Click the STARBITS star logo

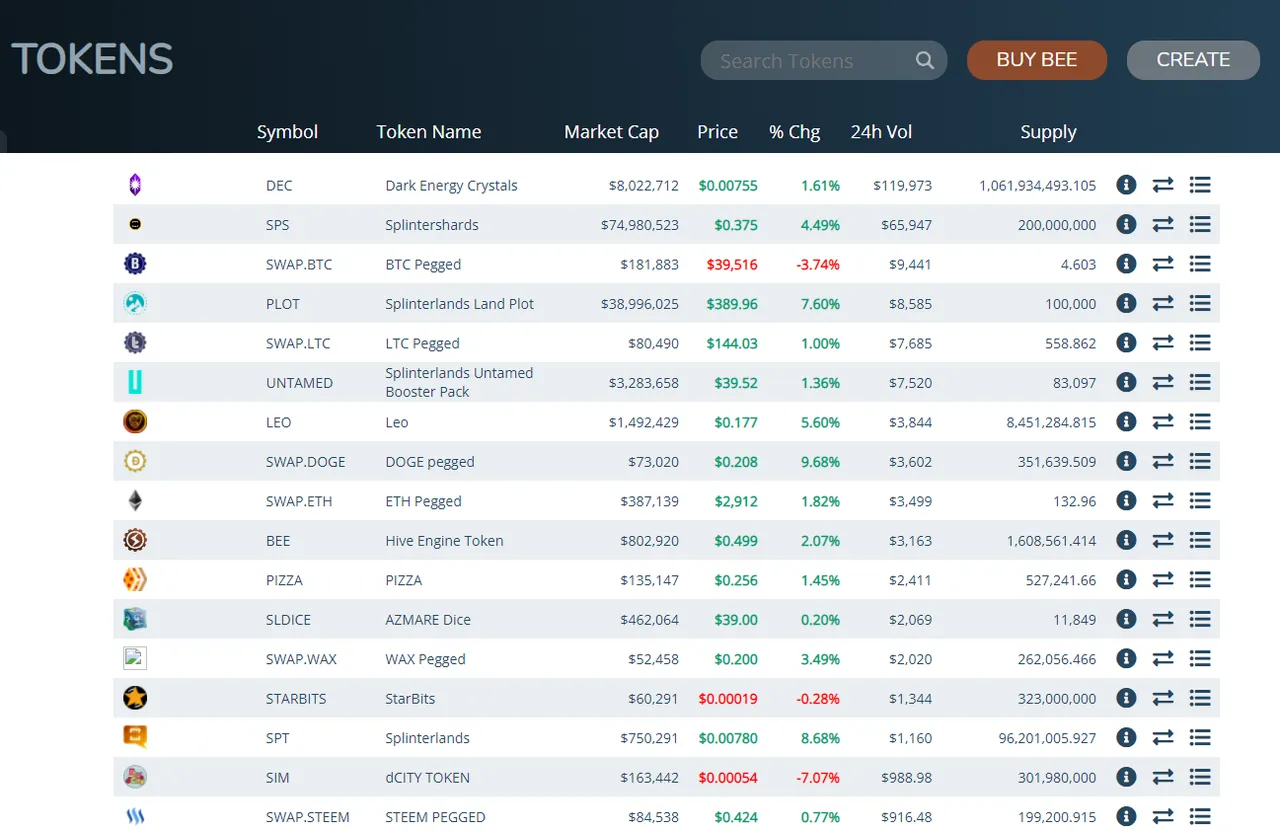(135, 698)
